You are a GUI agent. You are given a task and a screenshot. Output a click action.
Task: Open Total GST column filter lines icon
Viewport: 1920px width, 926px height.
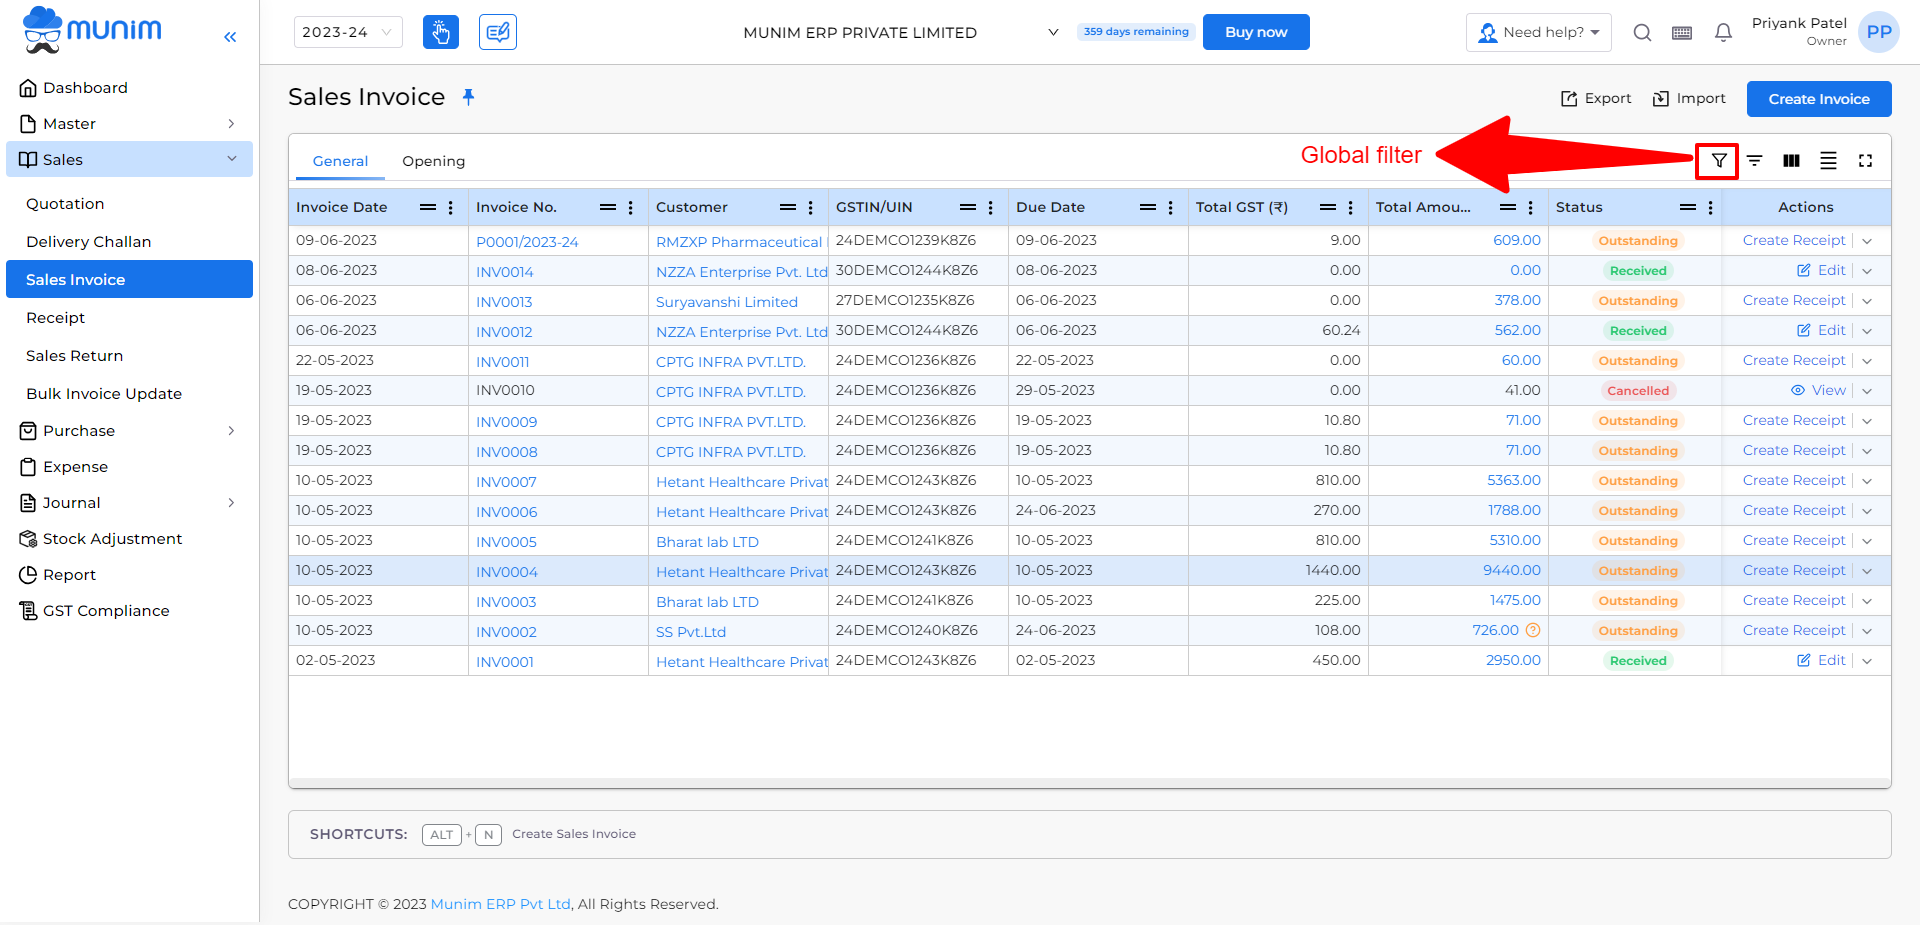[1328, 207]
